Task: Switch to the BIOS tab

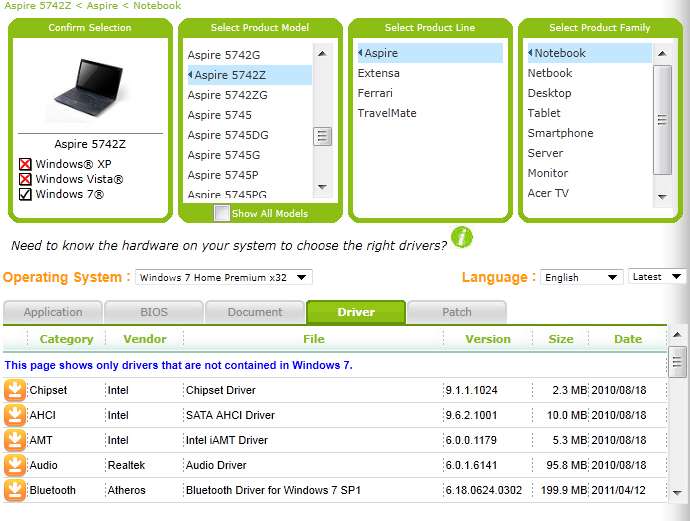Action: click(154, 312)
